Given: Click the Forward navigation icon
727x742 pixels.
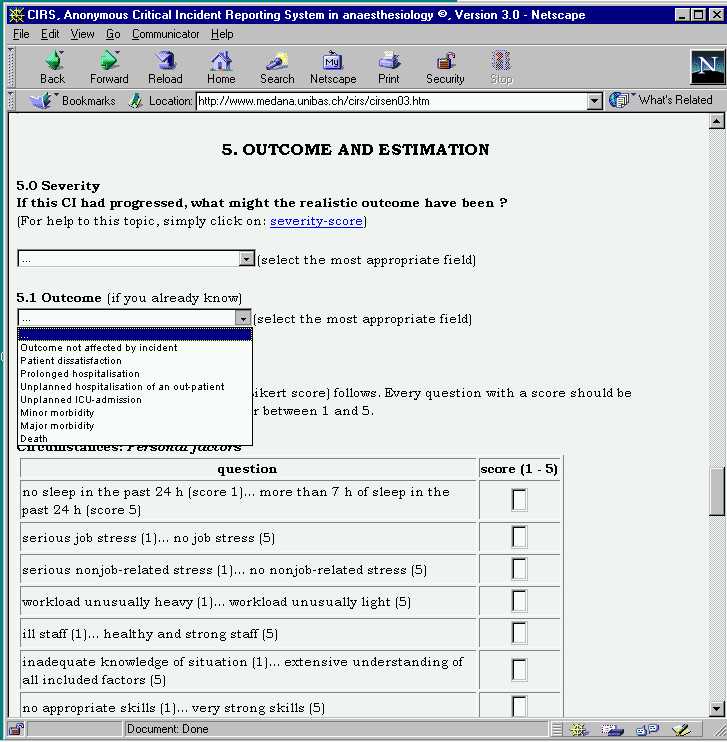Looking at the screenshot, I should [x=109, y=61].
